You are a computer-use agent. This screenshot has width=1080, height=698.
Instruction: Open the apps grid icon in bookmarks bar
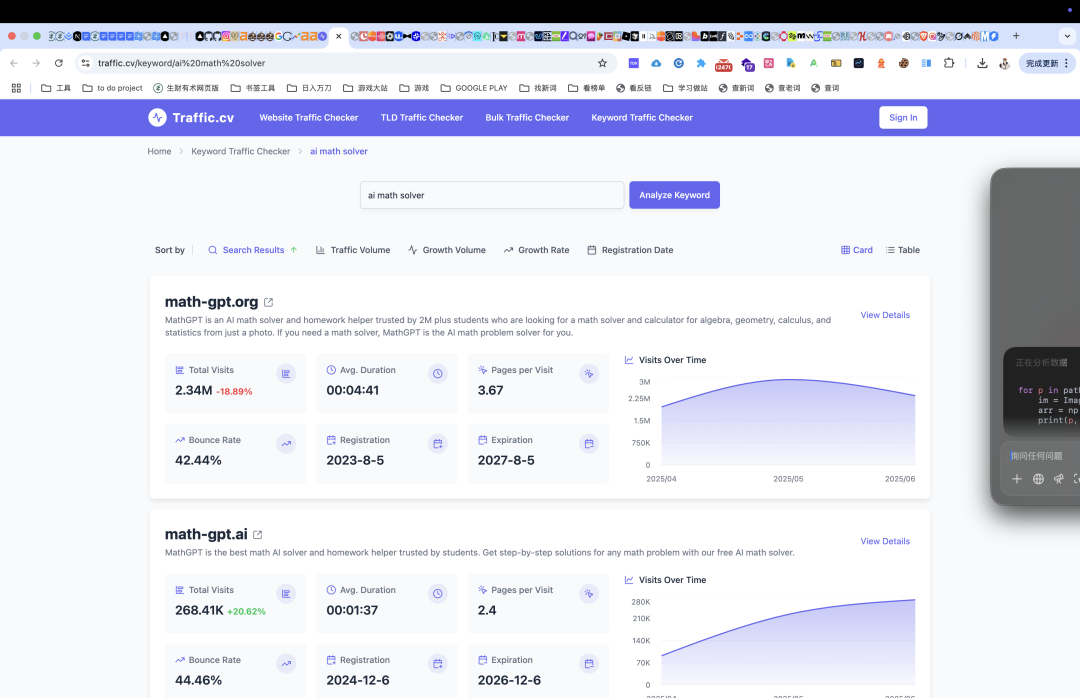pyautogui.click(x=17, y=88)
